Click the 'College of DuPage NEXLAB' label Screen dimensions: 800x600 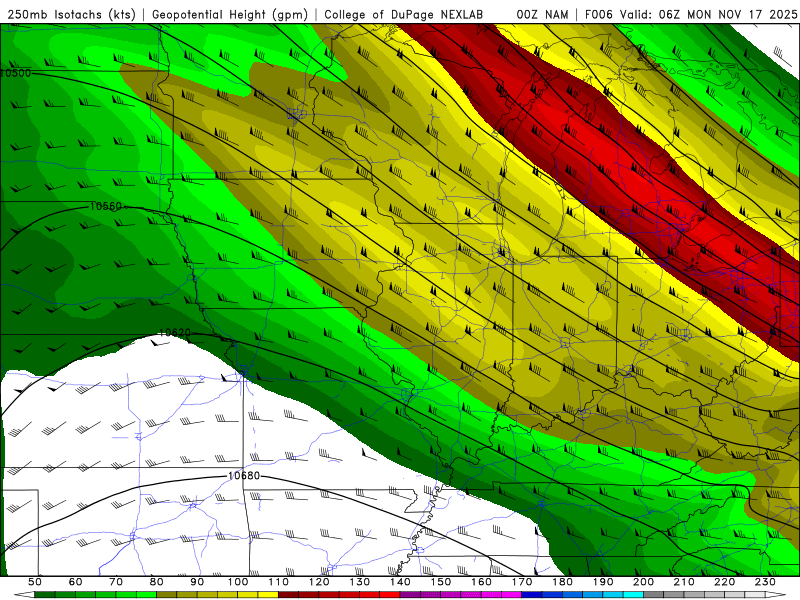coord(403,15)
